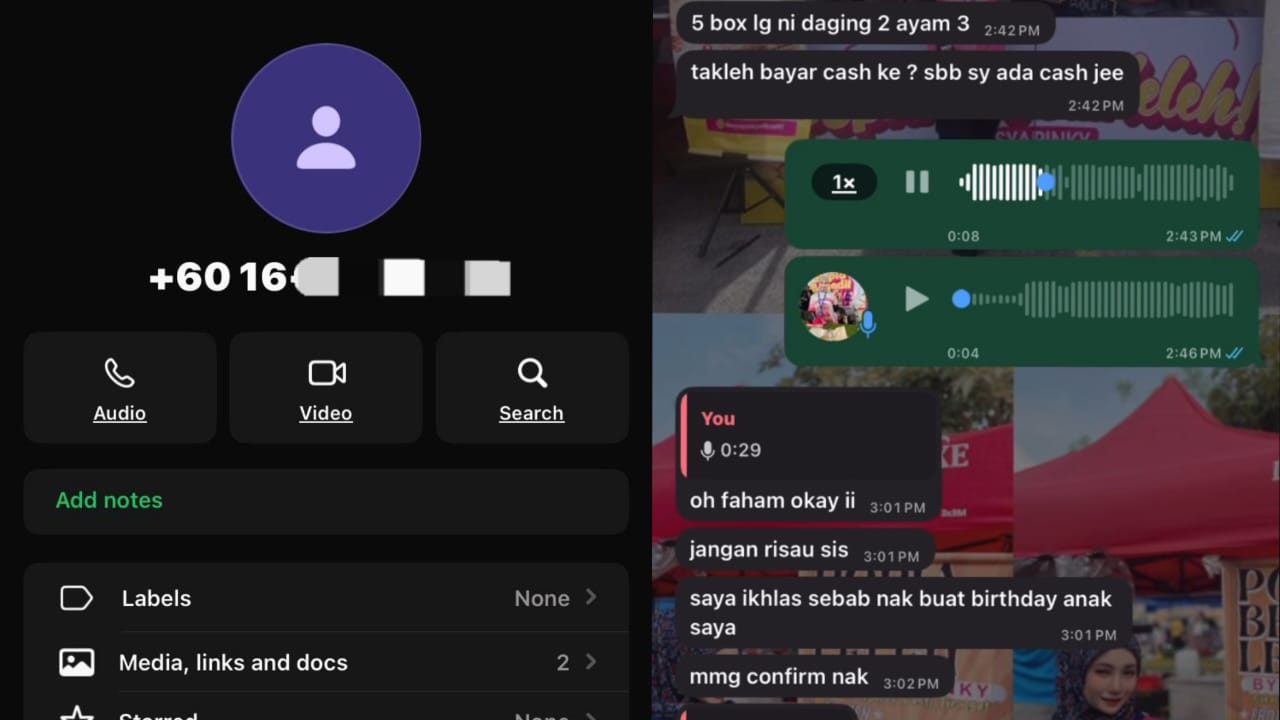Open Search in chat
Screen dimensions: 1280x720
pyautogui.click(x=532, y=388)
